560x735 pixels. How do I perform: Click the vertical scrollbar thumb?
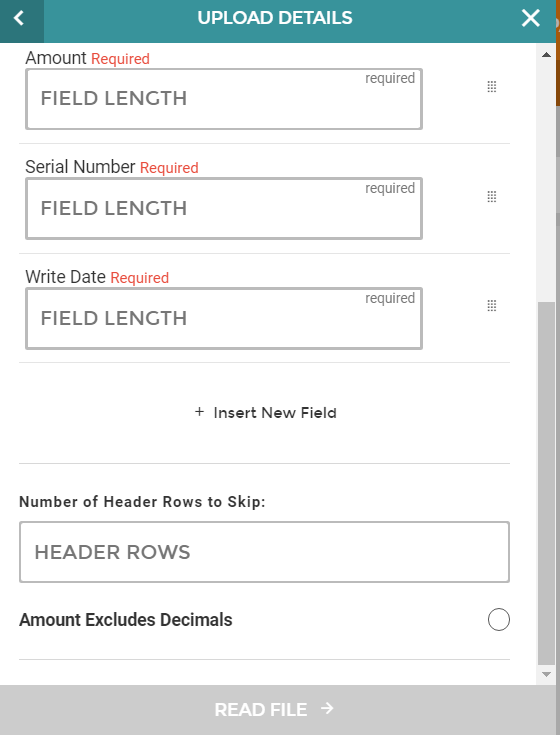pos(546,483)
